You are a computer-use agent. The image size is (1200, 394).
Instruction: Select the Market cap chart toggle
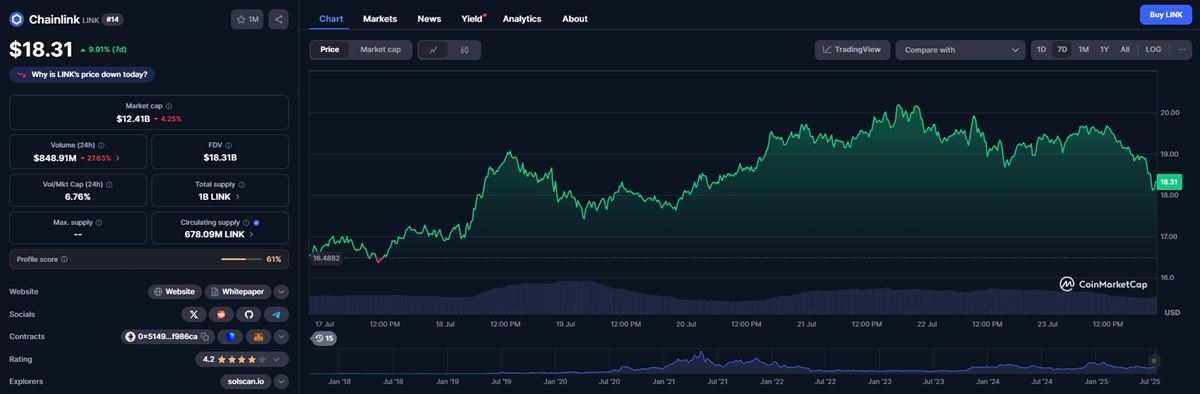point(380,49)
